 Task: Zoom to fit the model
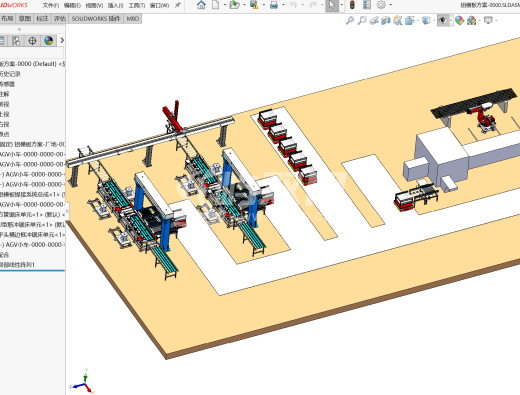350,21
